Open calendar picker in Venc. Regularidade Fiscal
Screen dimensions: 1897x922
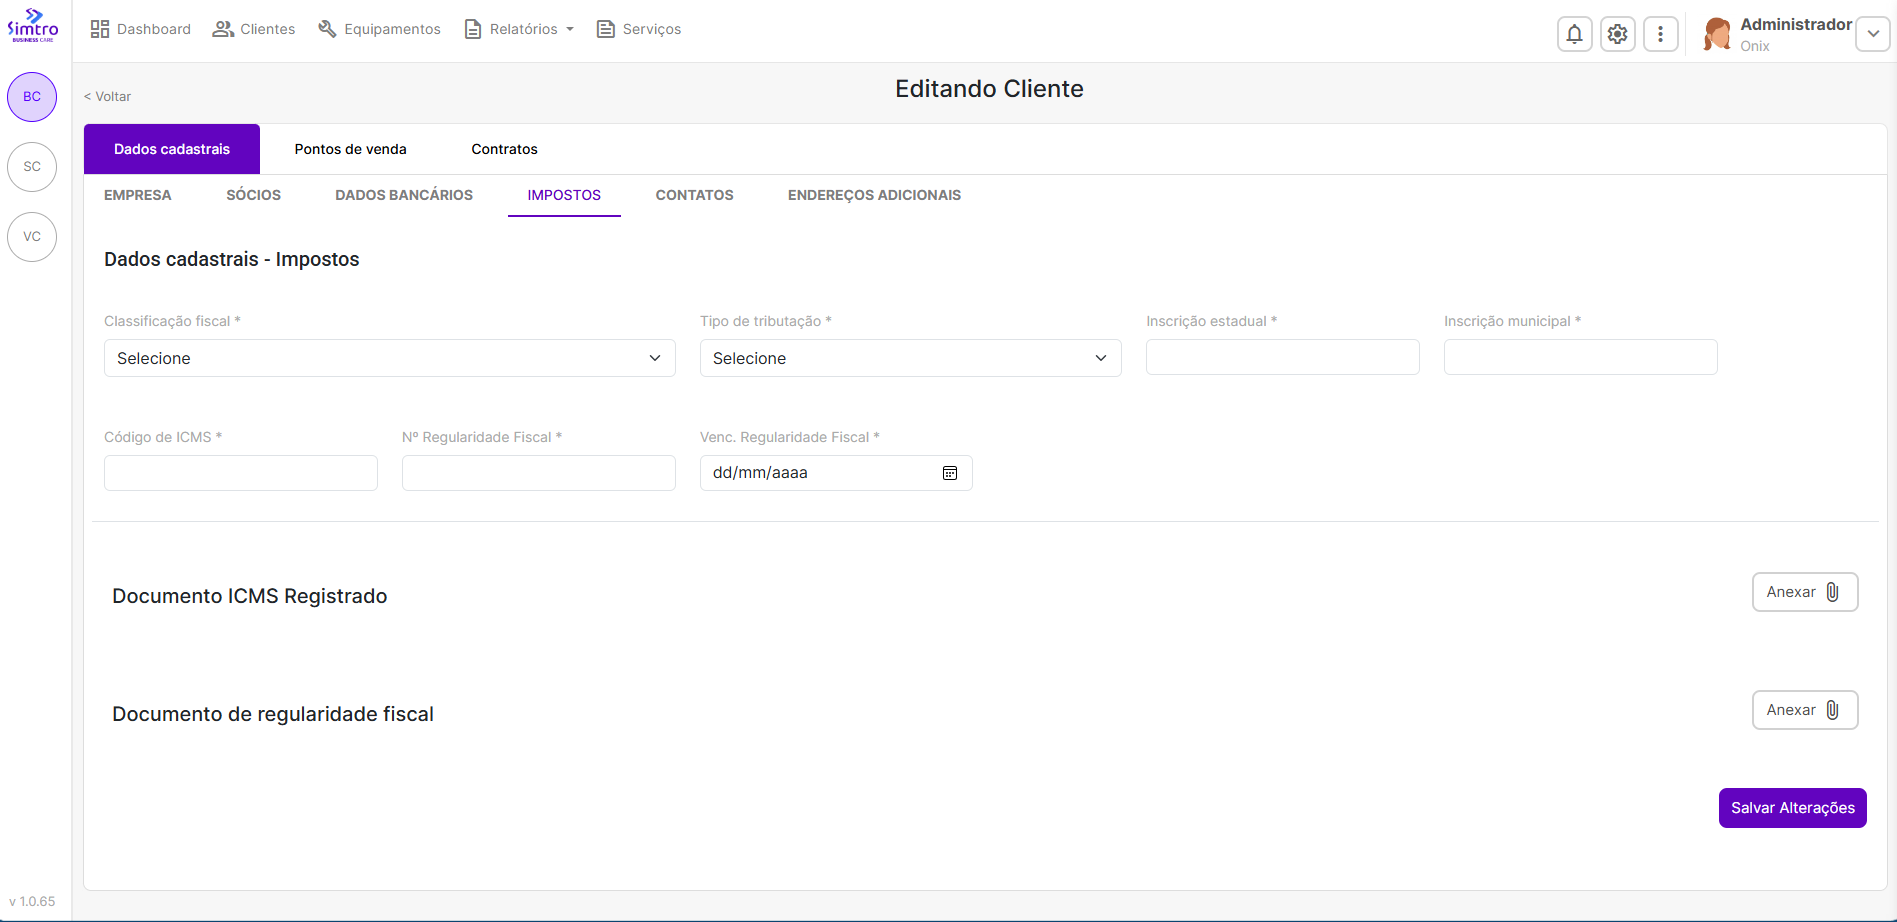949,473
